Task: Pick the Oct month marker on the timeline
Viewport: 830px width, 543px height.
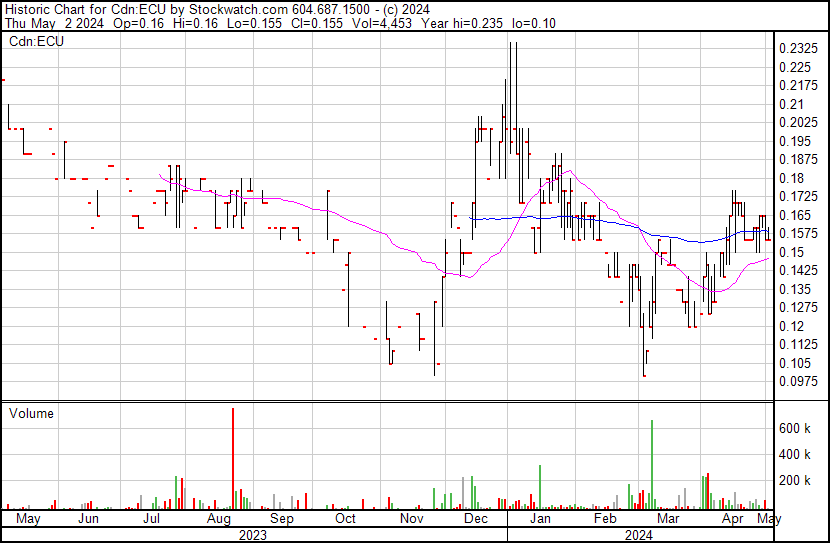Action: [346, 519]
